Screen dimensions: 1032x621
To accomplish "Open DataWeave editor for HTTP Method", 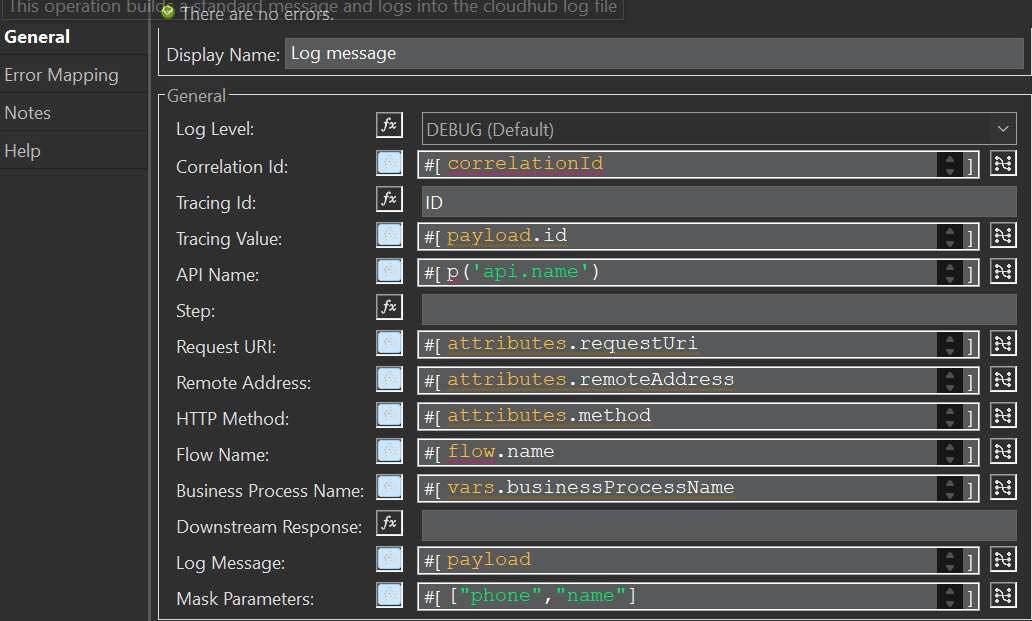I will [1003, 415].
